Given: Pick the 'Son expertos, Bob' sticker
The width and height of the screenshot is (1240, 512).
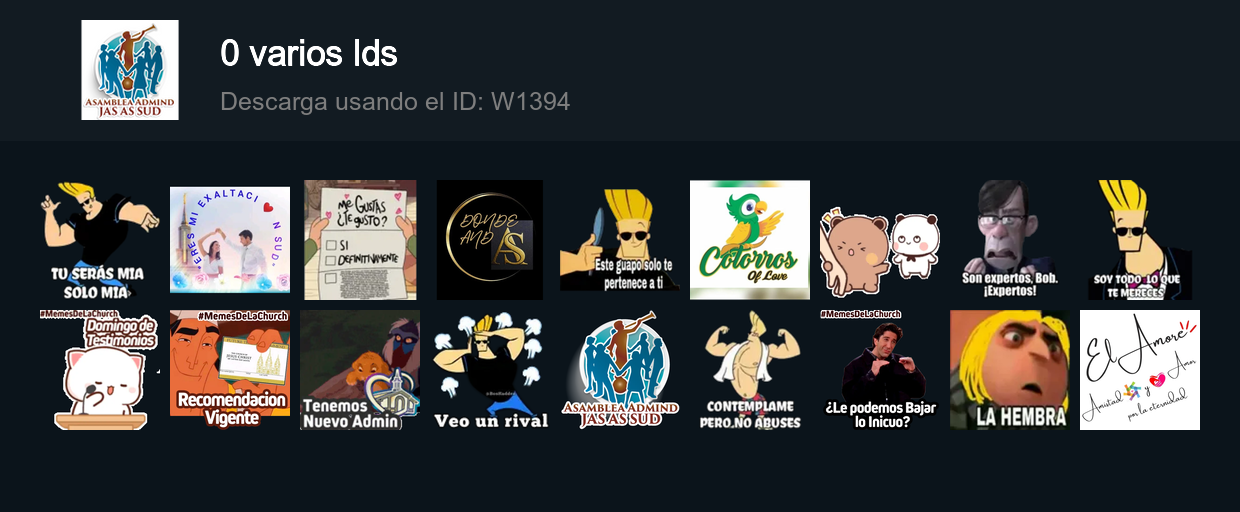Looking at the screenshot, I should click(1010, 240).
